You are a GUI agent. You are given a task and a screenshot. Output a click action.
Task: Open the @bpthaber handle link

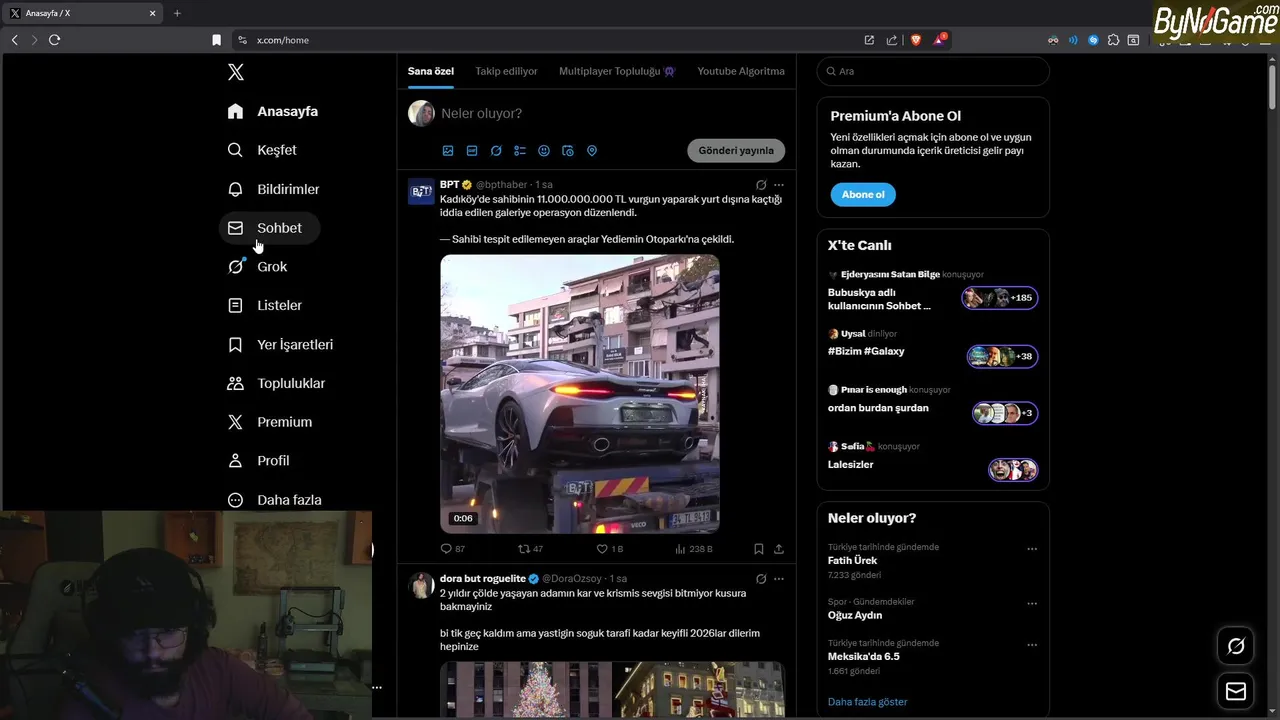501,185
